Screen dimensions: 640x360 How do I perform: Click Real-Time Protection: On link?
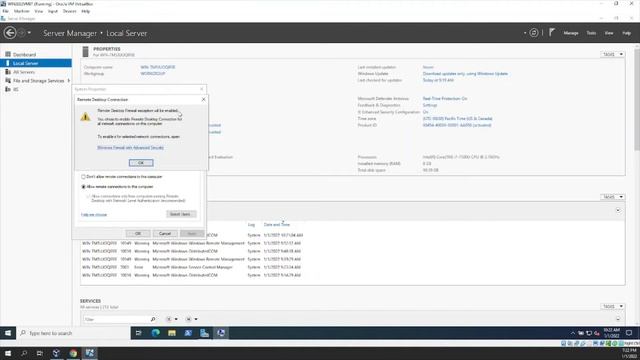444,98
